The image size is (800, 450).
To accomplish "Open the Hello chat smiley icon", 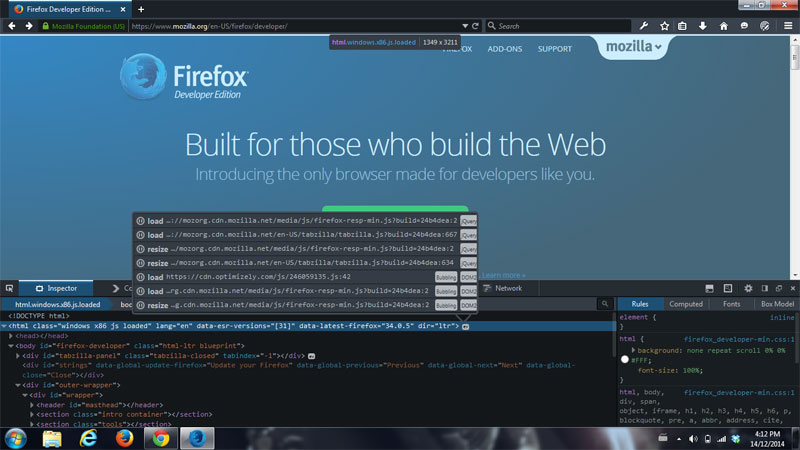I will [744, 26].
